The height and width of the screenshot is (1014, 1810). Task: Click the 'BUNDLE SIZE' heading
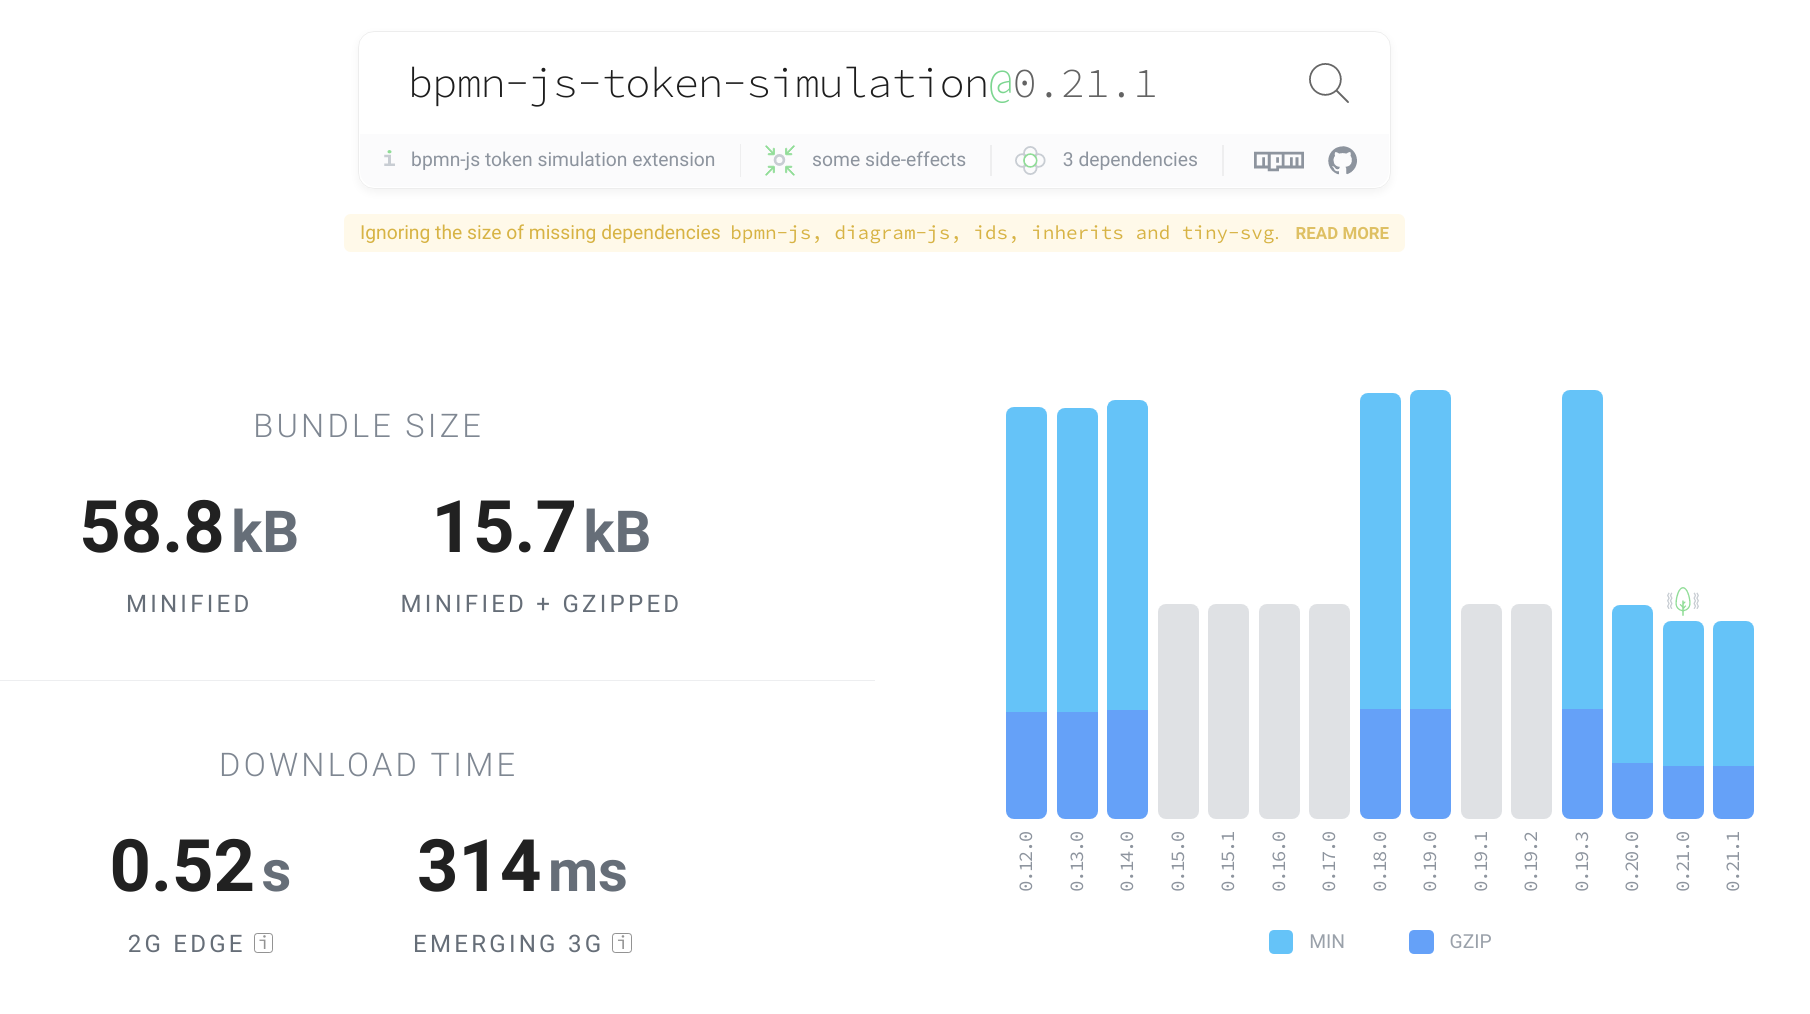click(x=368, y=426)
